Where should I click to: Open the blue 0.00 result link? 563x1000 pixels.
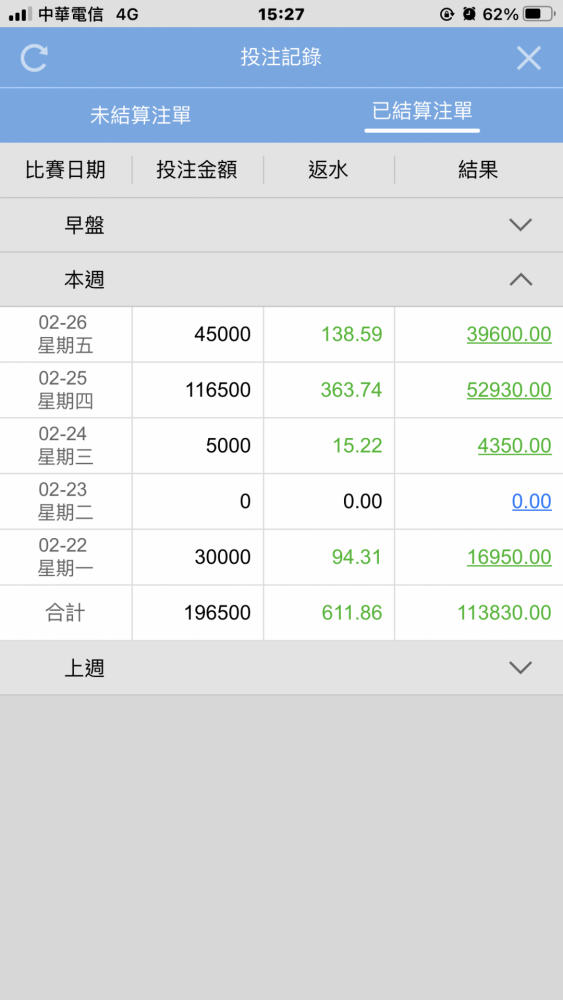532,501
